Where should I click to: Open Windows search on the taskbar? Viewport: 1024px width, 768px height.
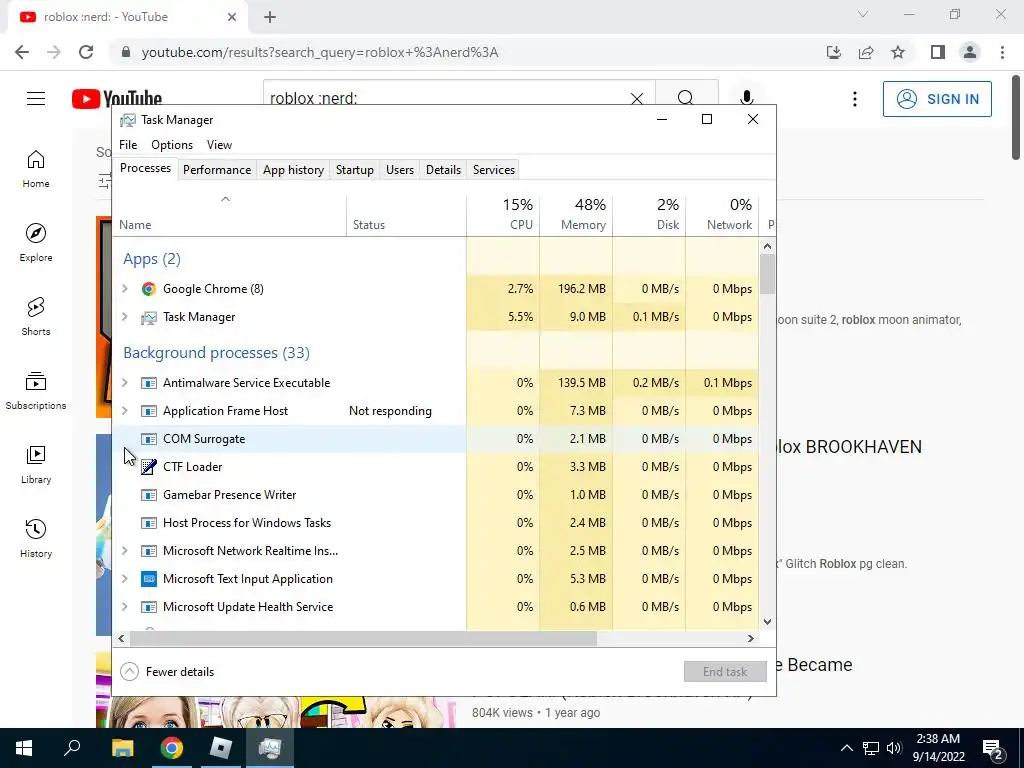[72, 748]
